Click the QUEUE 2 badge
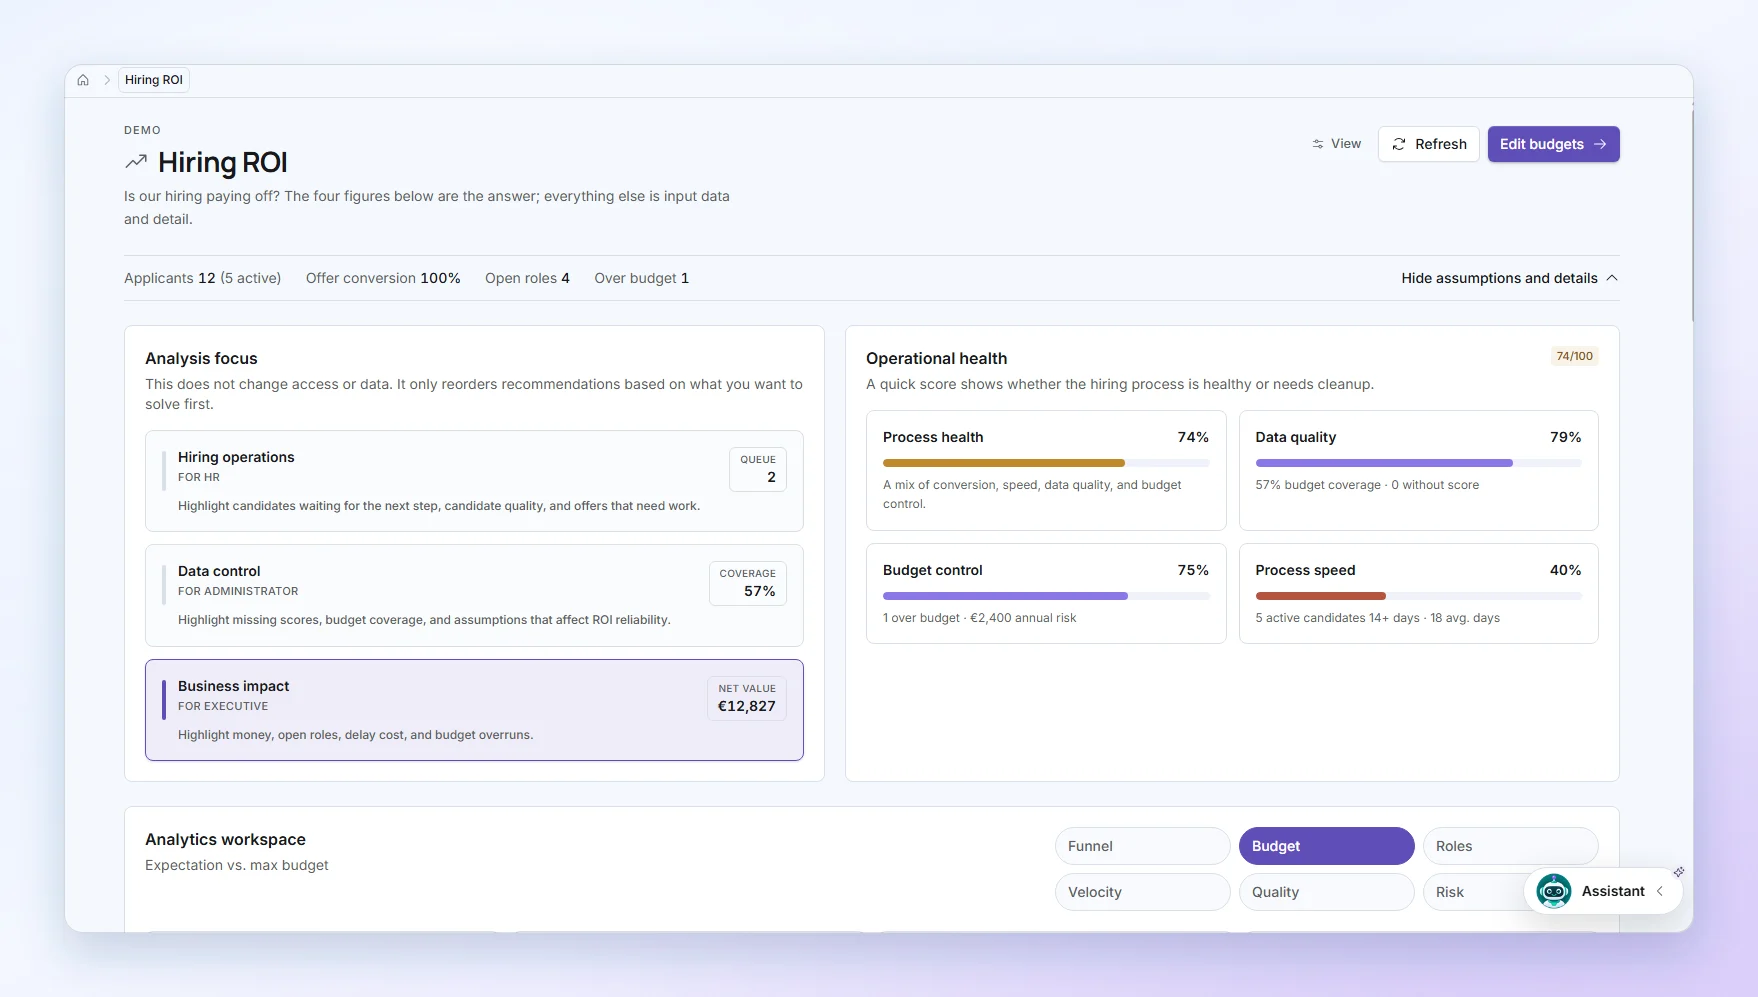 758,469
